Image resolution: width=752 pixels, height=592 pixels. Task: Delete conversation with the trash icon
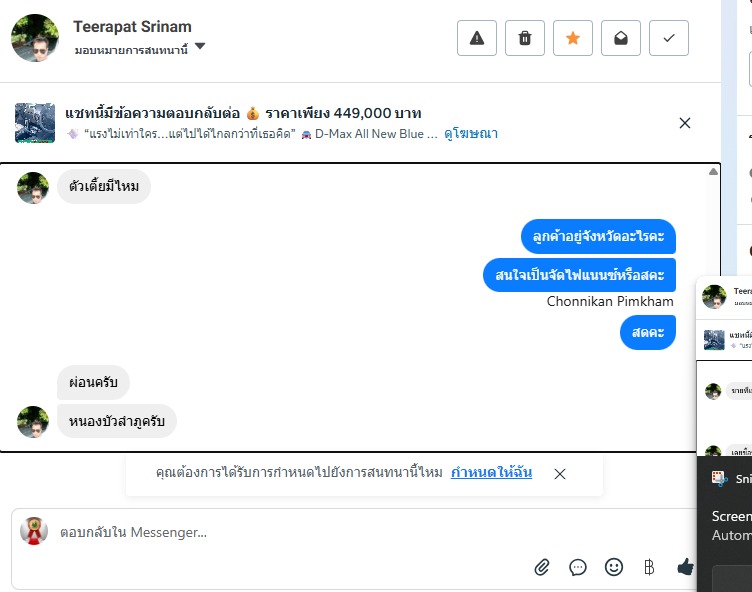pos(525,38)
